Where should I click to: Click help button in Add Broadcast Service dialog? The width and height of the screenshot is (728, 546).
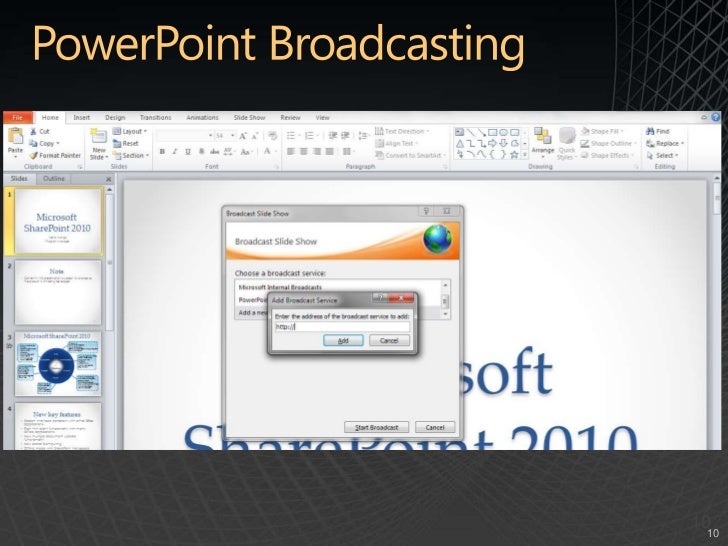(x=379, y=298)
